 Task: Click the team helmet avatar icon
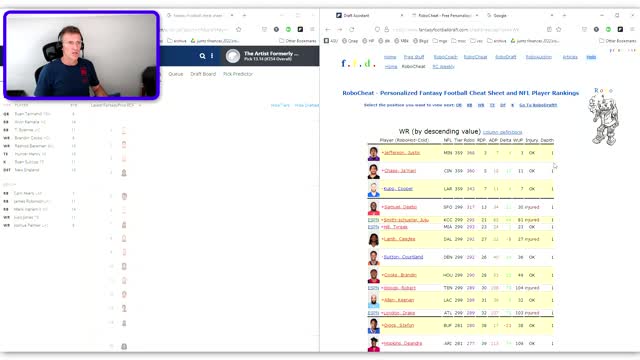[233, 56]
